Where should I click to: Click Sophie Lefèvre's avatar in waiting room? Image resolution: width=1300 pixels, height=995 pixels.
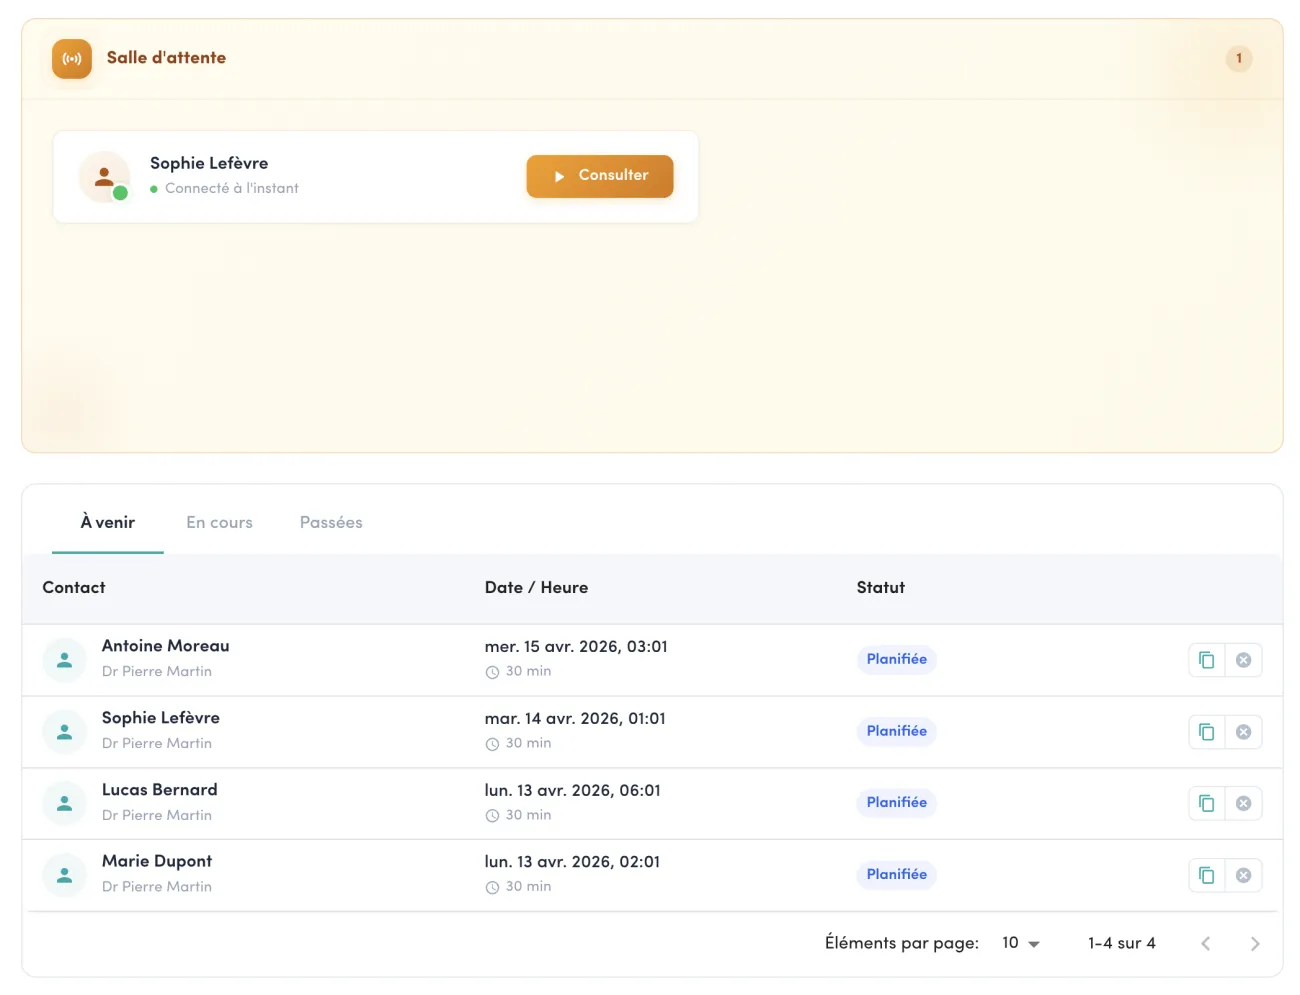(x=105, y=177)
